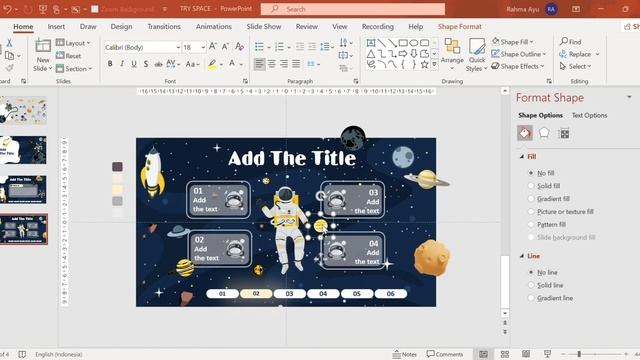The image size is (640, 360).
Task: Enable text Shadow (S) button
Action: (x=146, y=64)
